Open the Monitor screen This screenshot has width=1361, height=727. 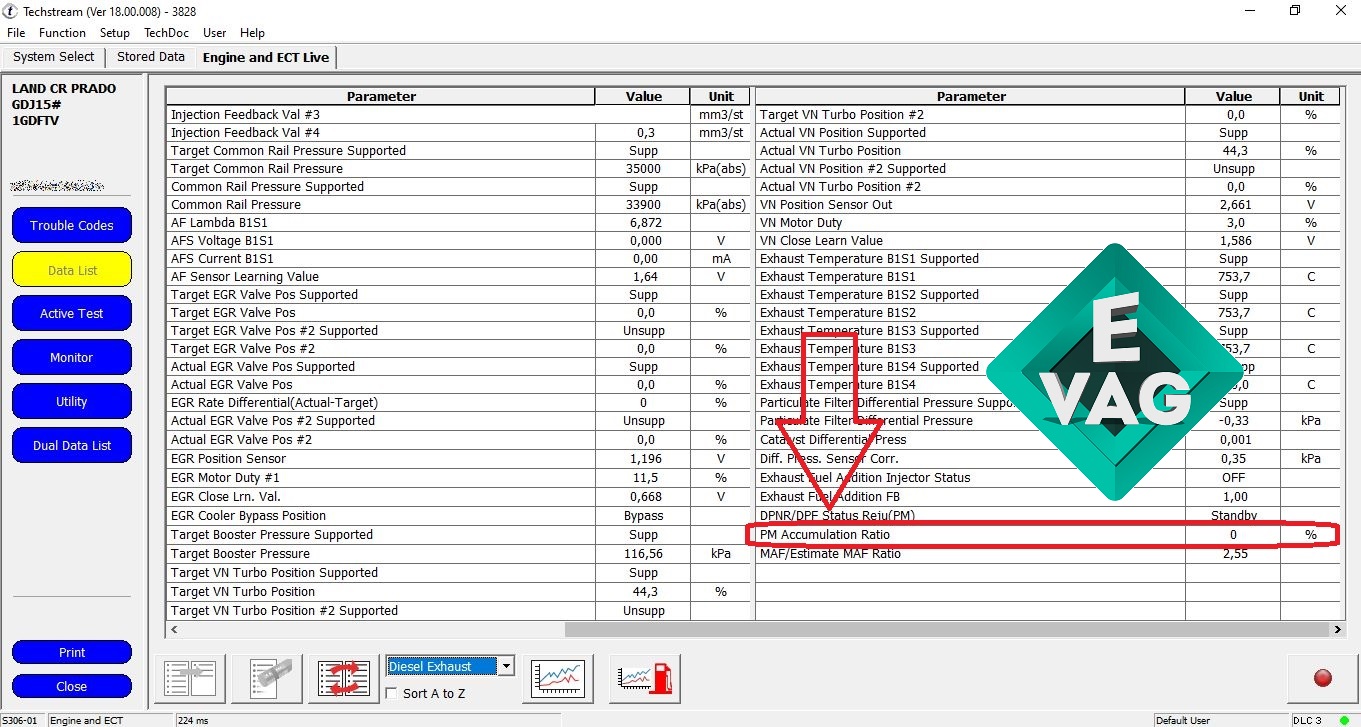point(72,357)
